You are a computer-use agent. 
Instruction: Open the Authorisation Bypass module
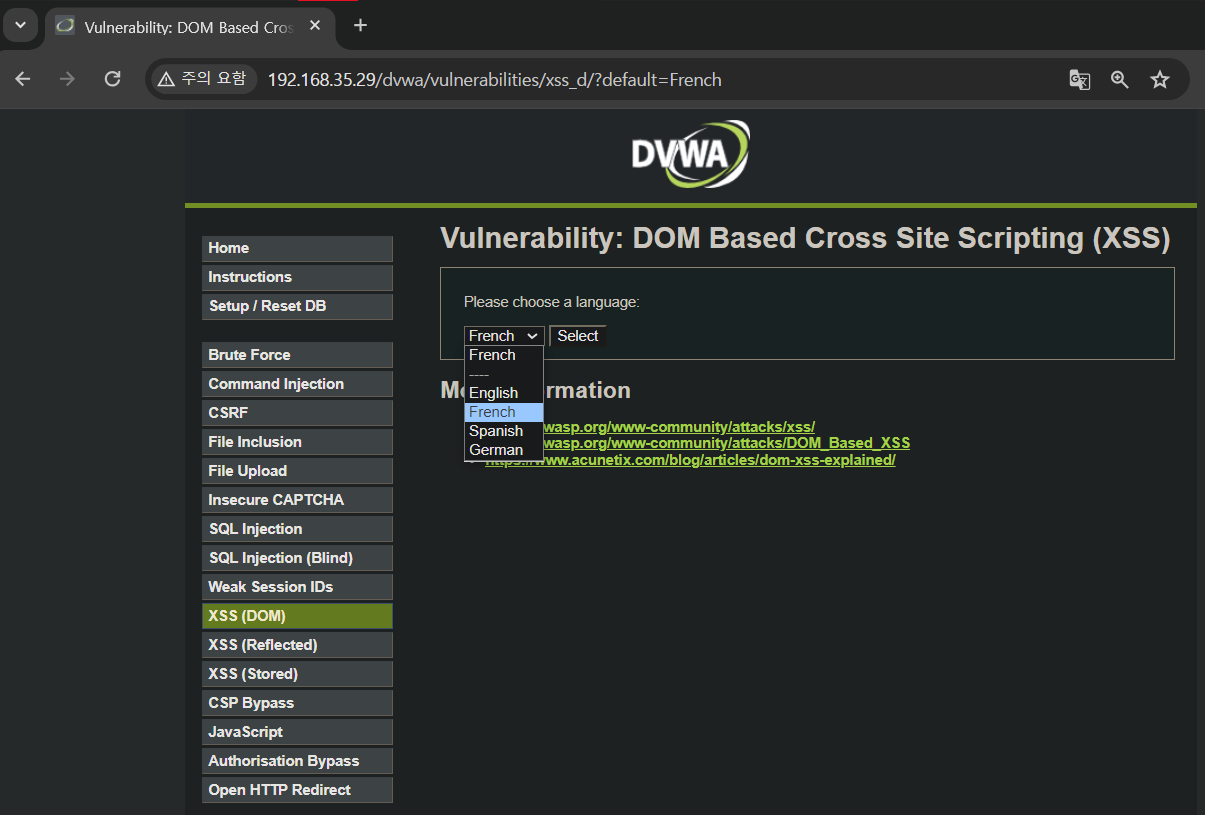(297, 761)
